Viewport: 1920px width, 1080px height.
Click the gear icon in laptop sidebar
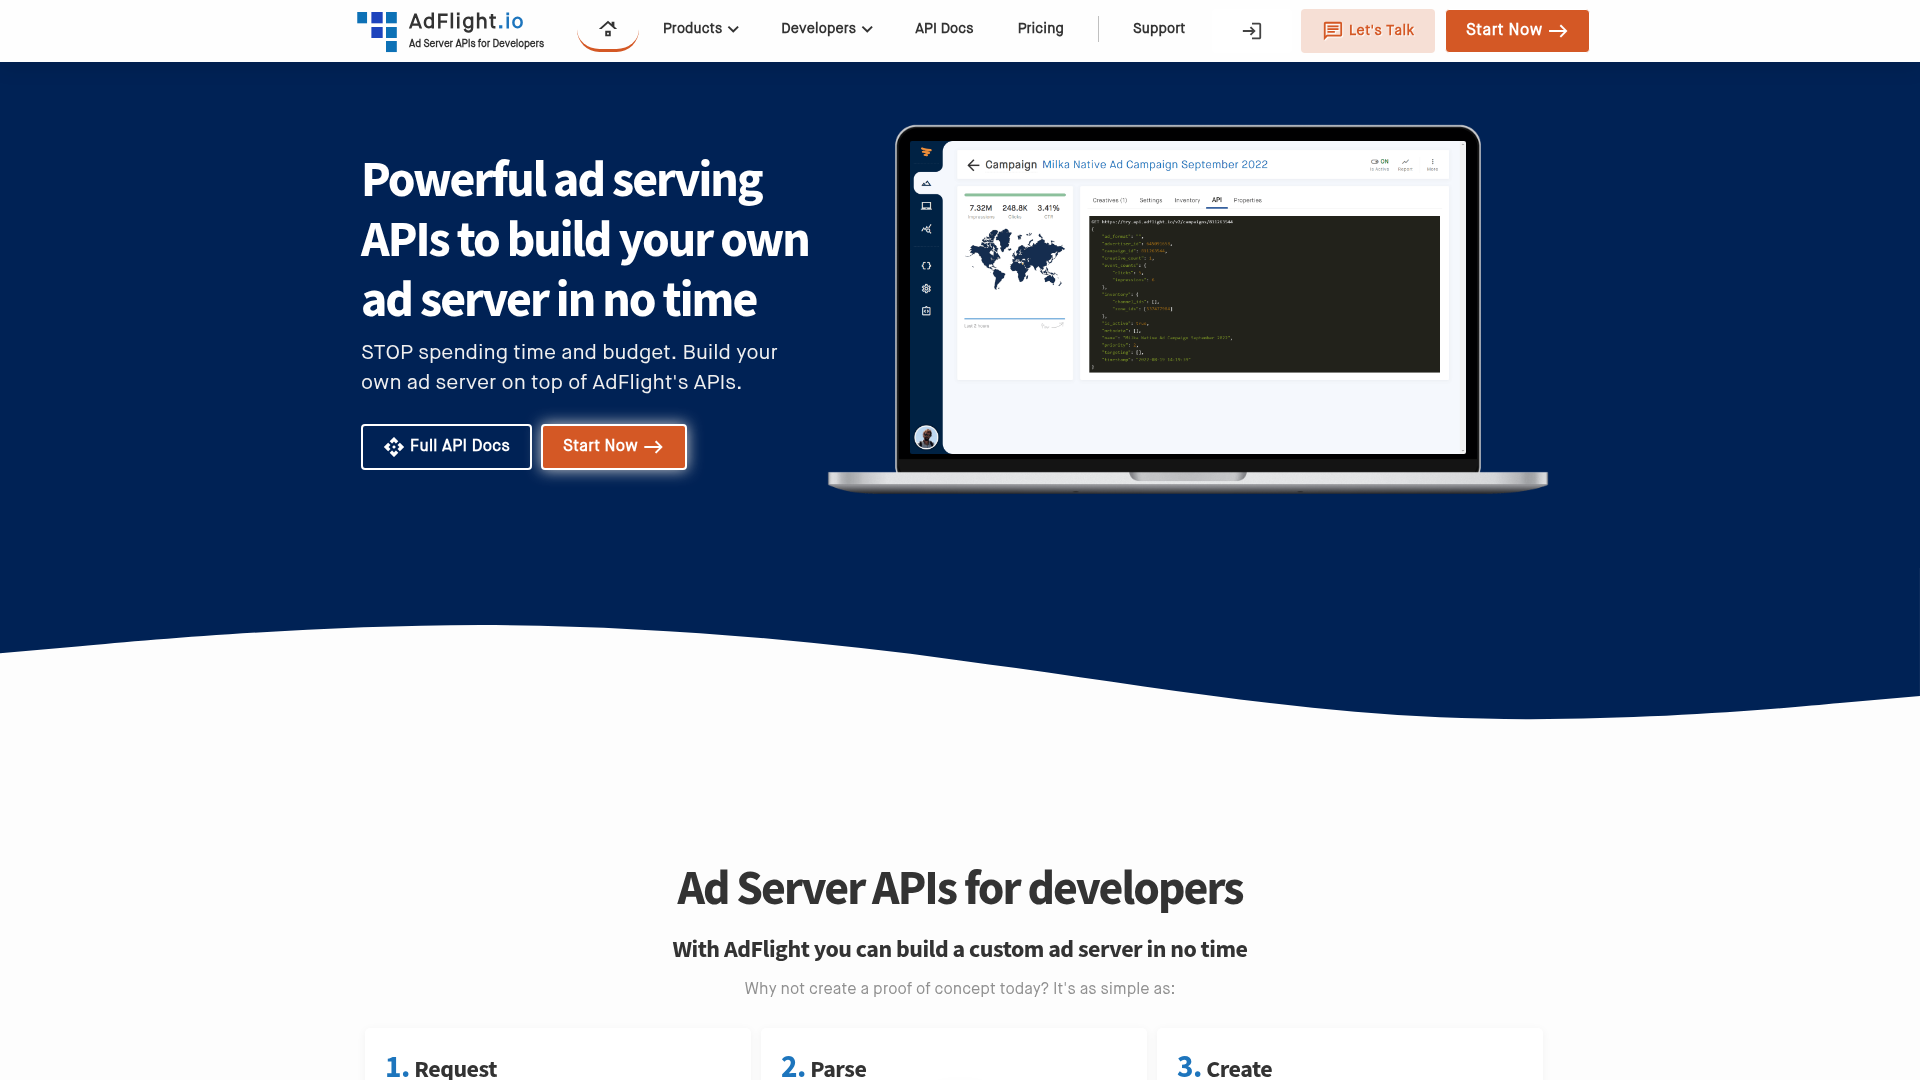(926, 289)
